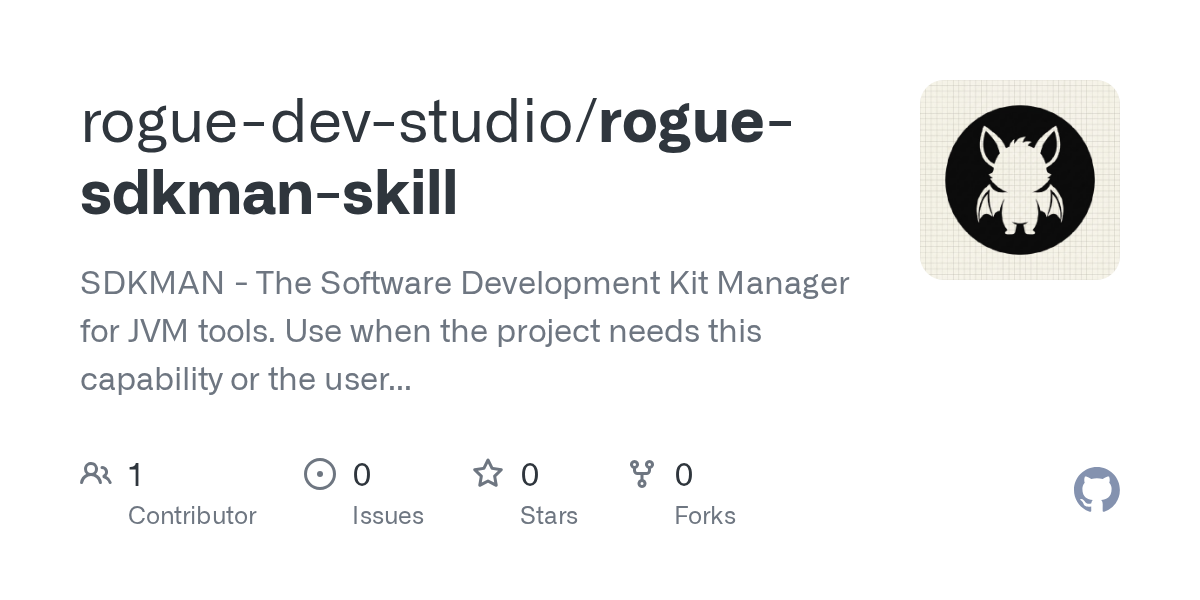Click the Contributor label
Viewport: 1200px width, 600px height.
coord(192,516)
